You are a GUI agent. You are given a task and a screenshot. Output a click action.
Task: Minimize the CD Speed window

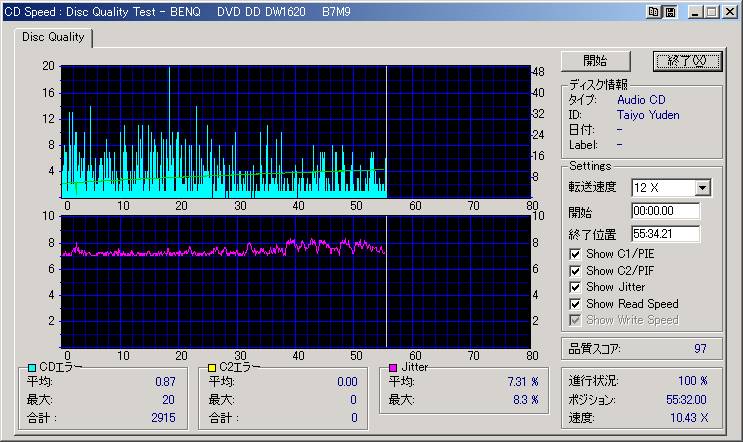click(x=693, y=12)
